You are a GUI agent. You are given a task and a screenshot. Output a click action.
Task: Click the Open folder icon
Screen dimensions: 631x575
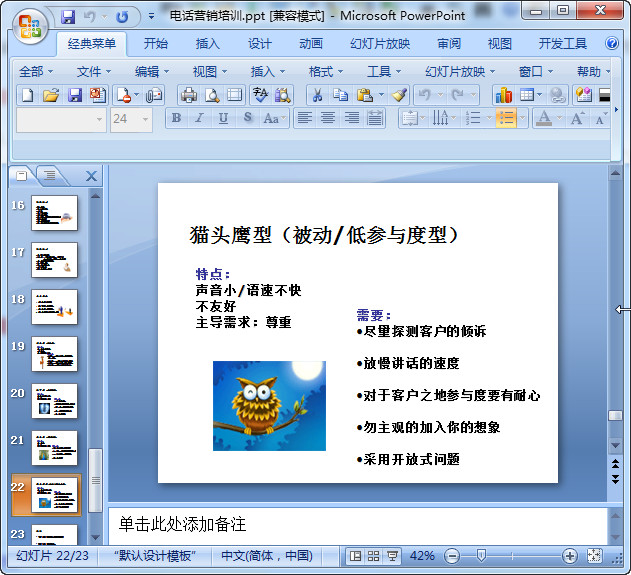point(51,95)
